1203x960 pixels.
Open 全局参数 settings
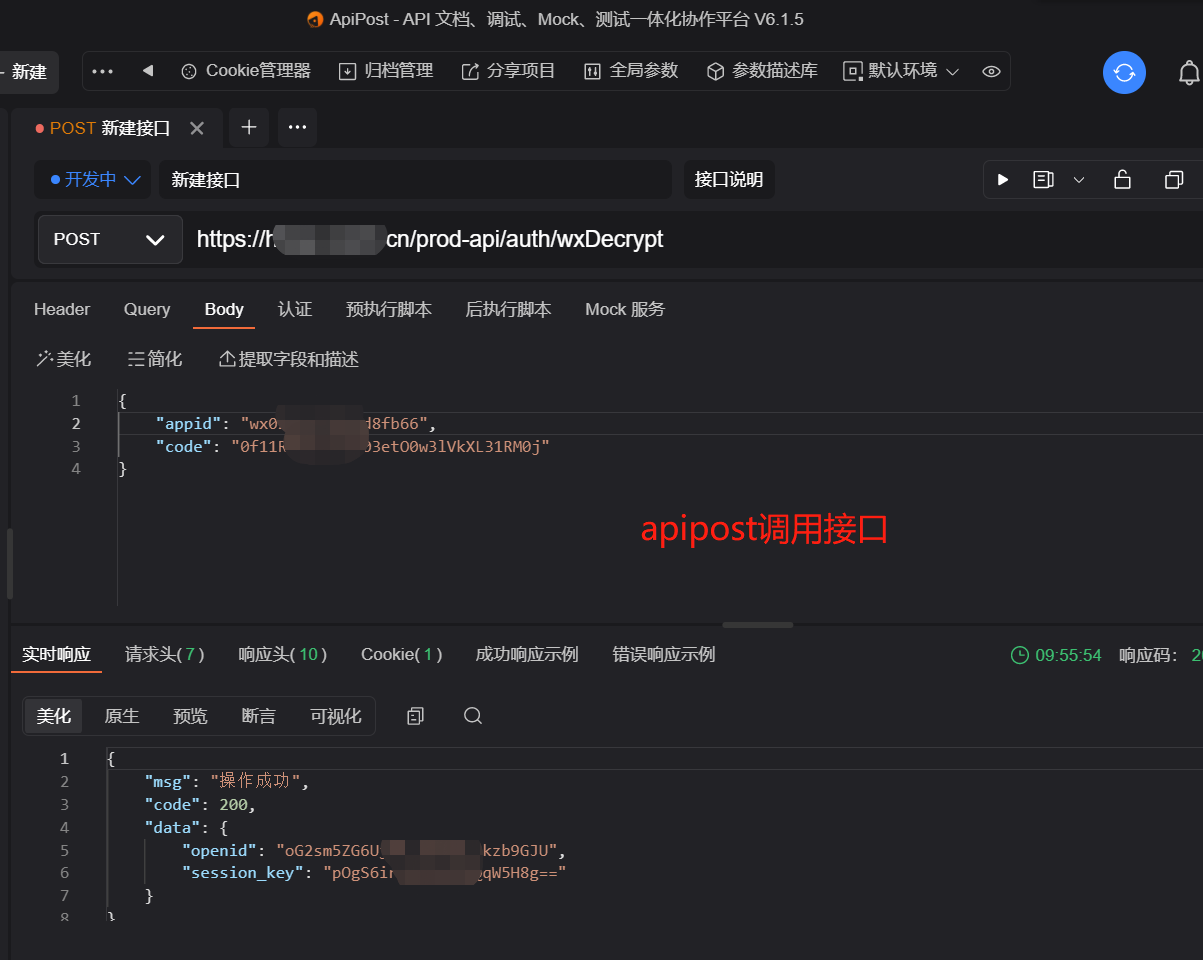(631, 71)
